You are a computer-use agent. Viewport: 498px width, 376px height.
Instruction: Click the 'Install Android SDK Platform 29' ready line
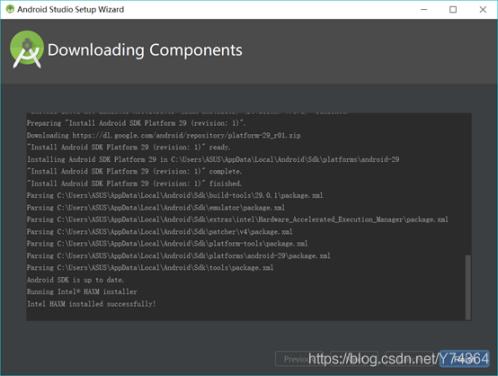tap(129, 147)
